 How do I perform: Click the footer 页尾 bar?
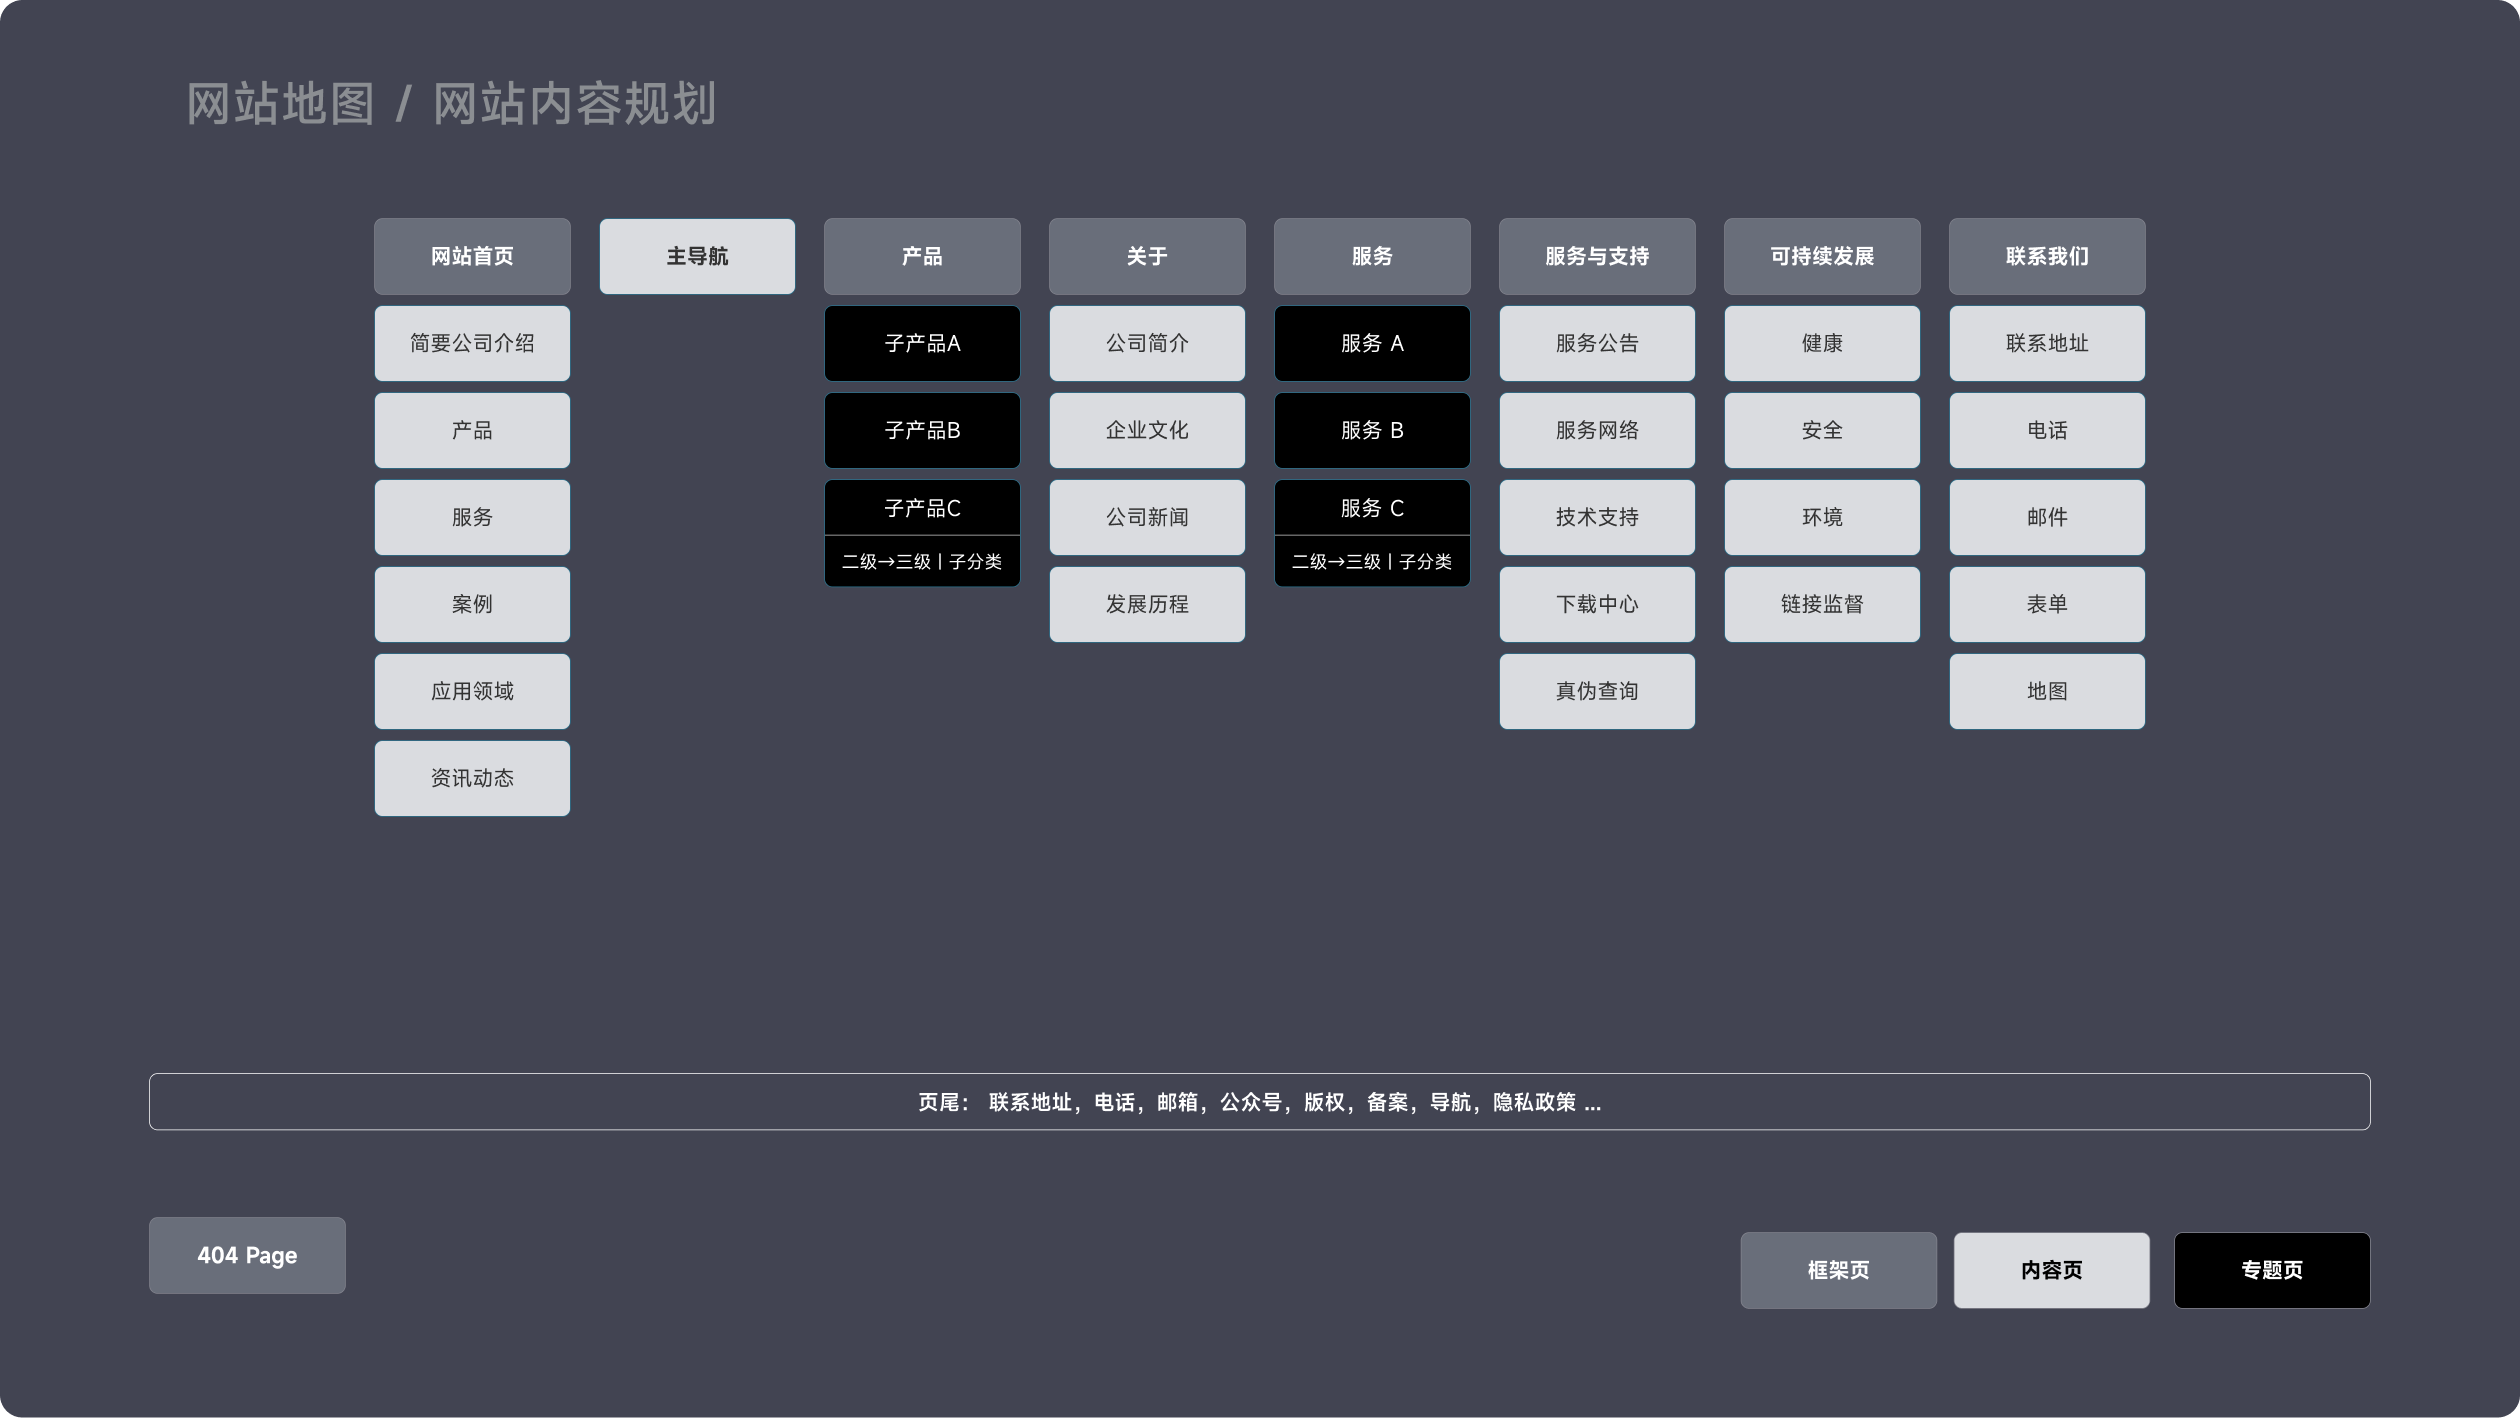1259,1102
